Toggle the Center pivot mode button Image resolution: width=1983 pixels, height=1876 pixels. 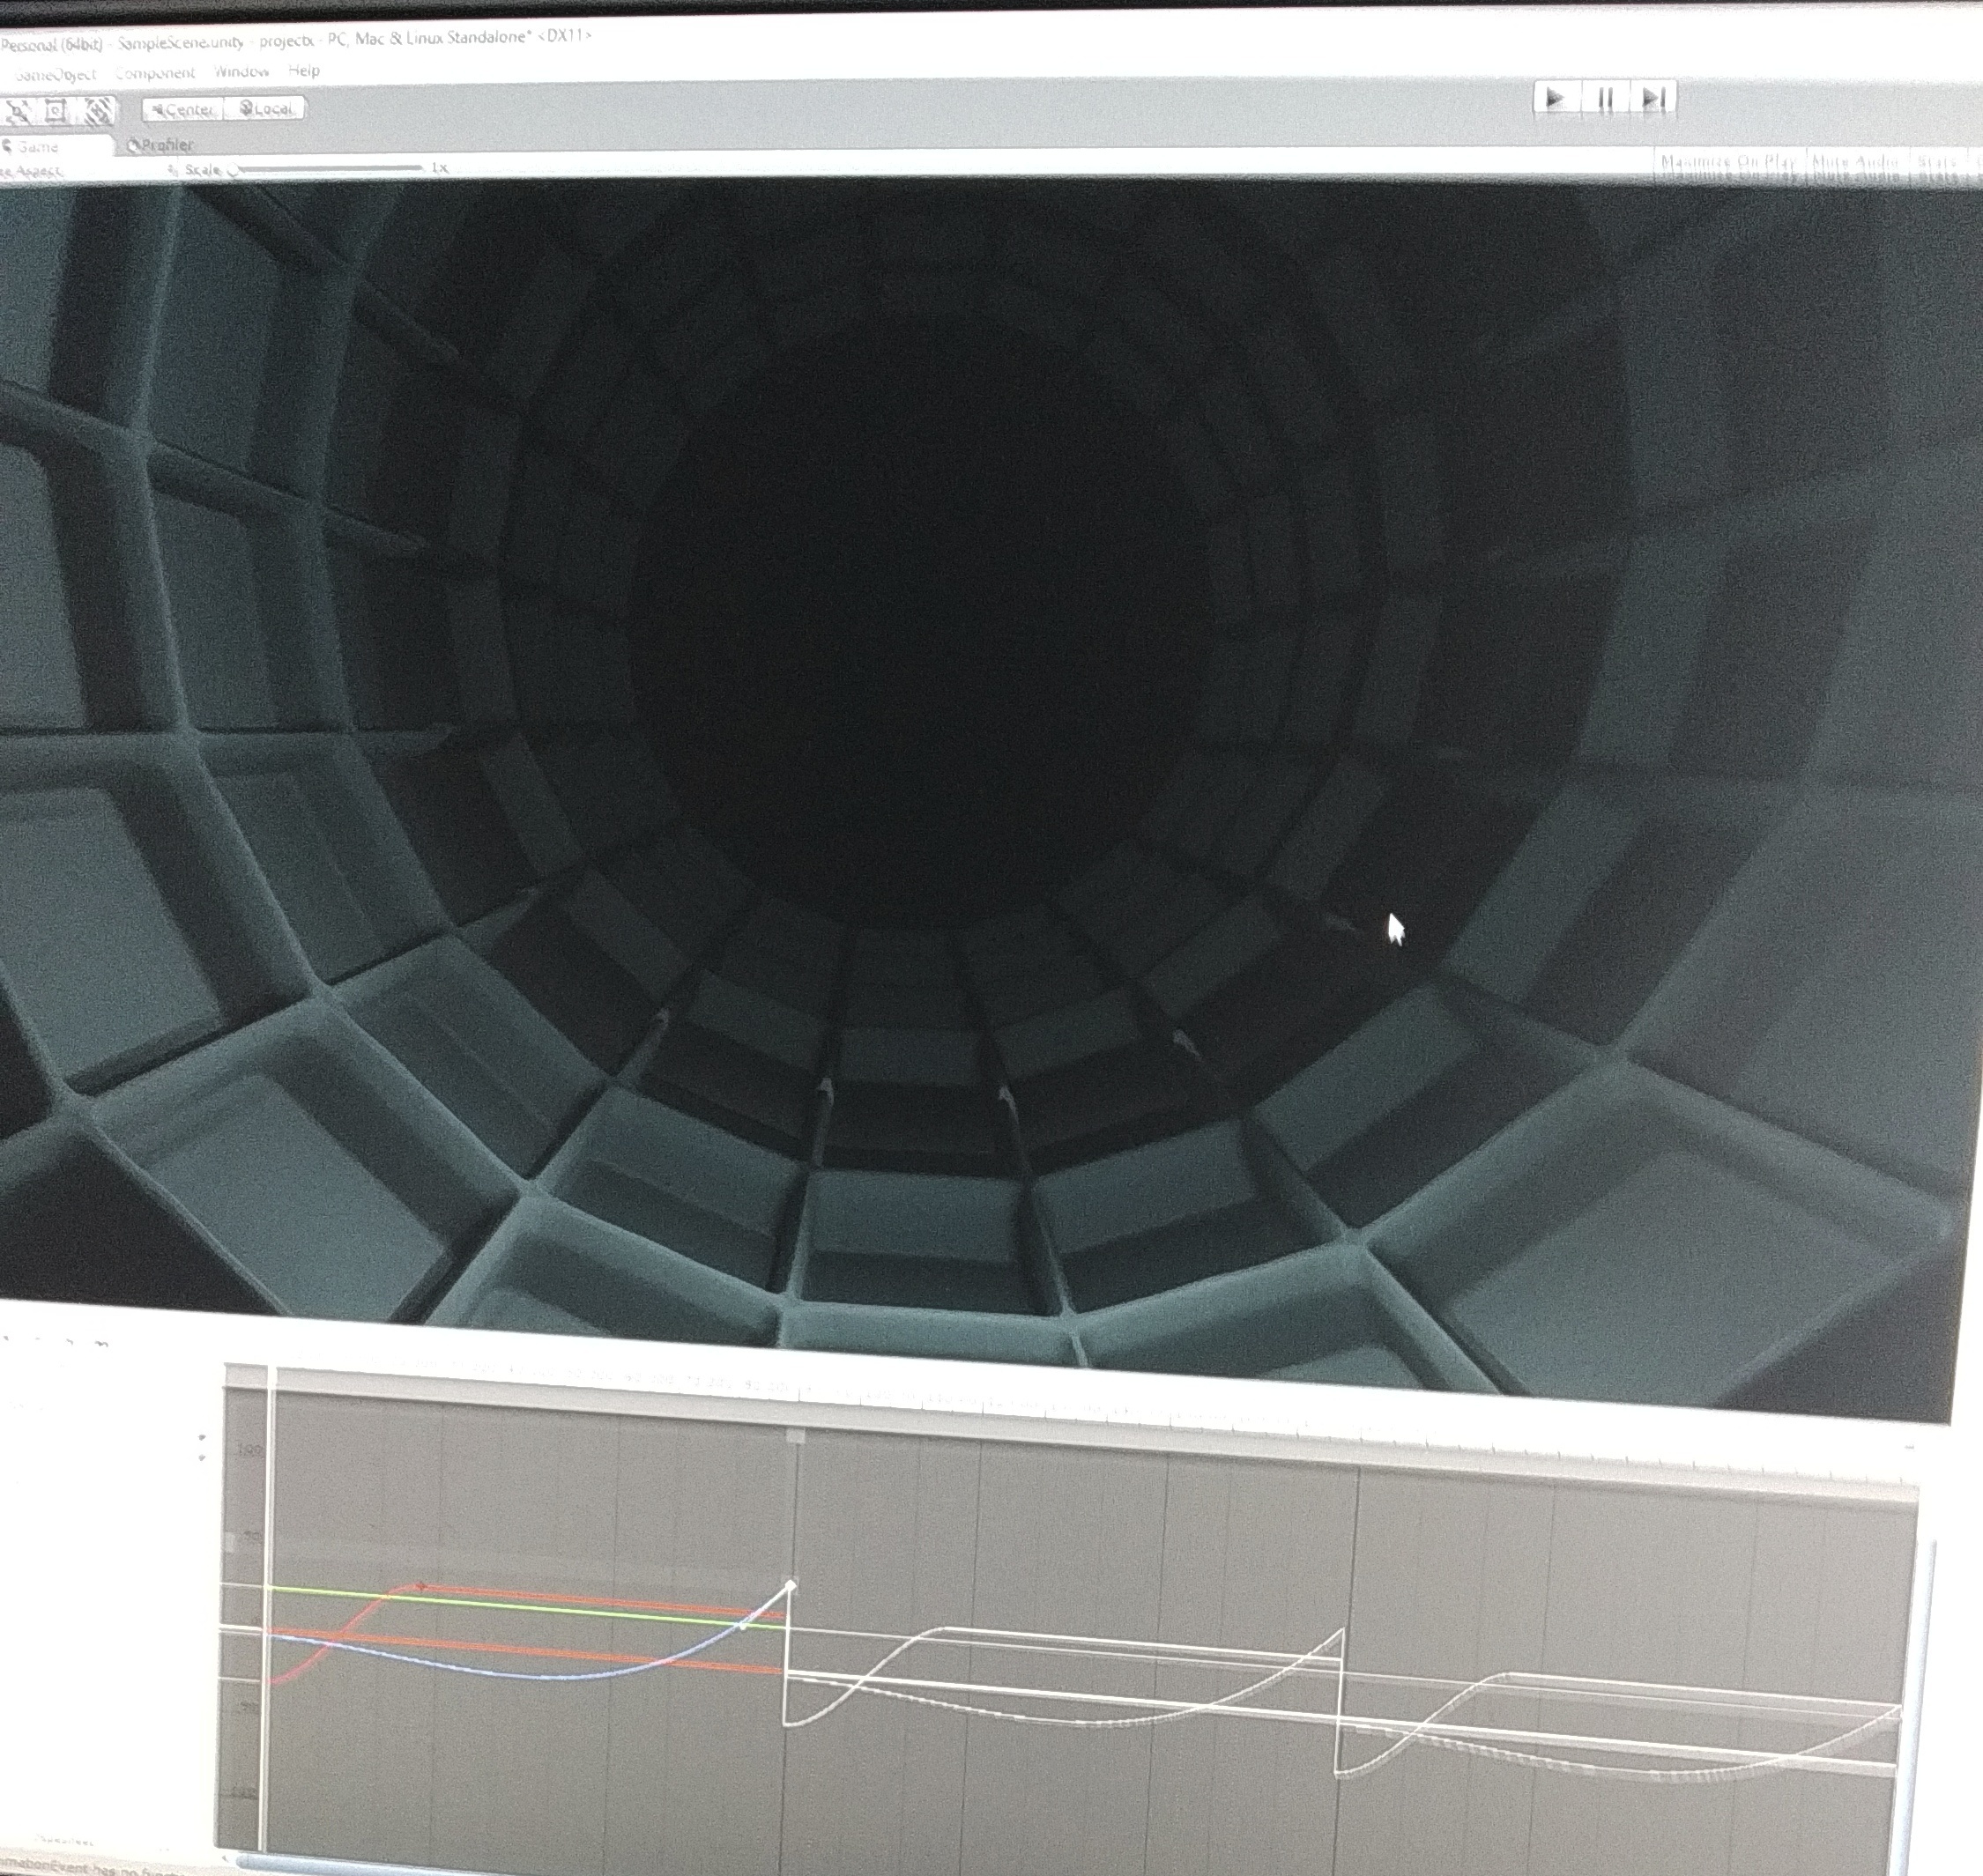click(x=183, y=110)
